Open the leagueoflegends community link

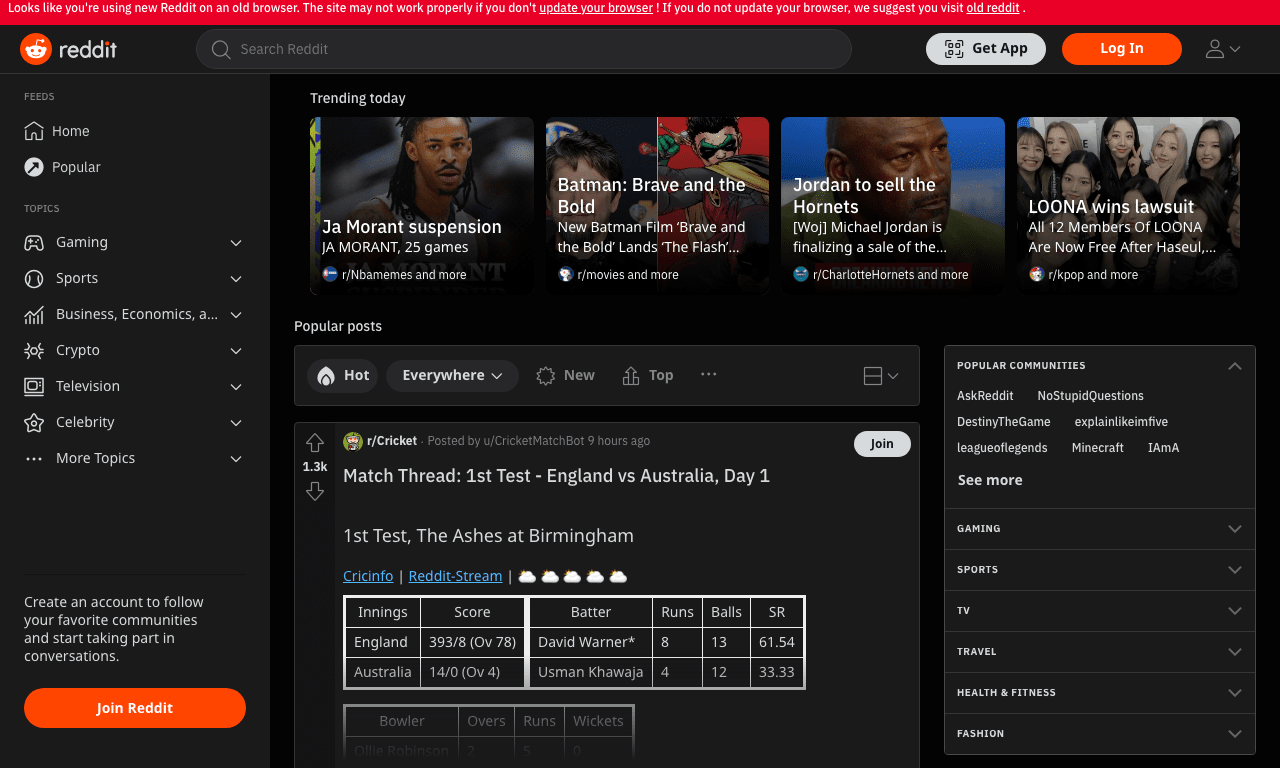[x=1002, y=448]
